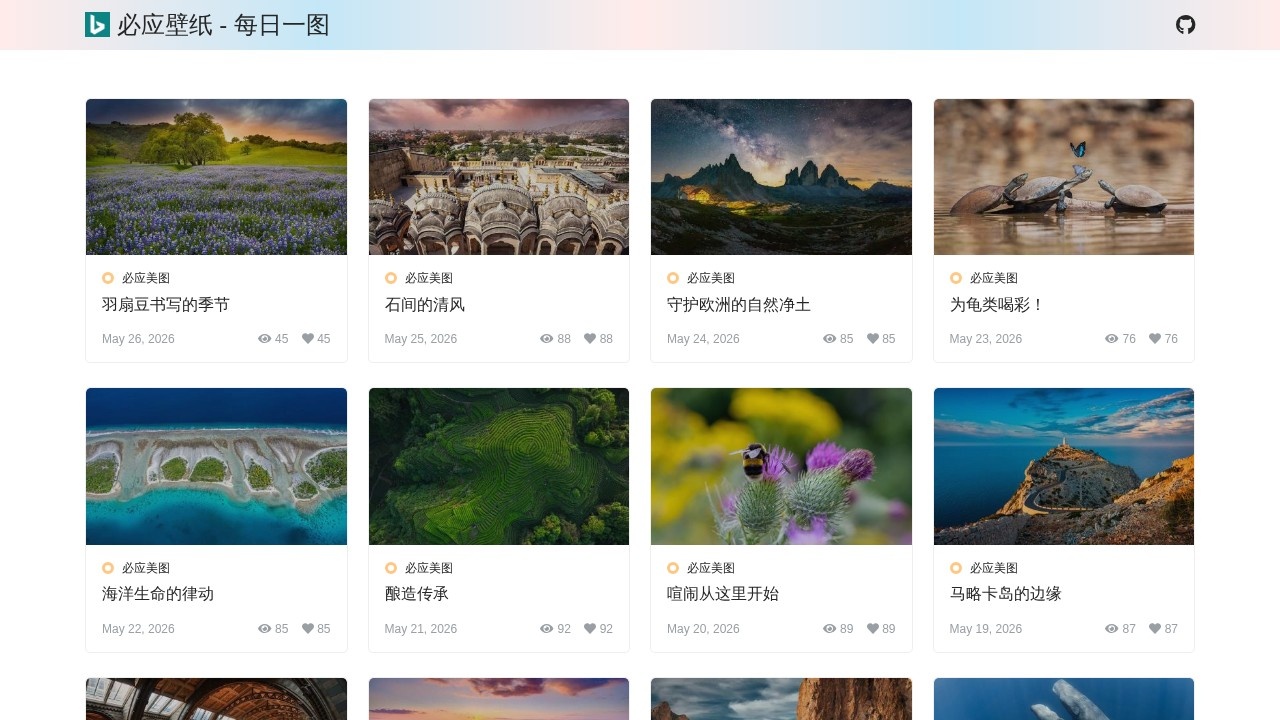Click the eye views icon for 为龟类喝彩！

click(x=1112, y=339)
